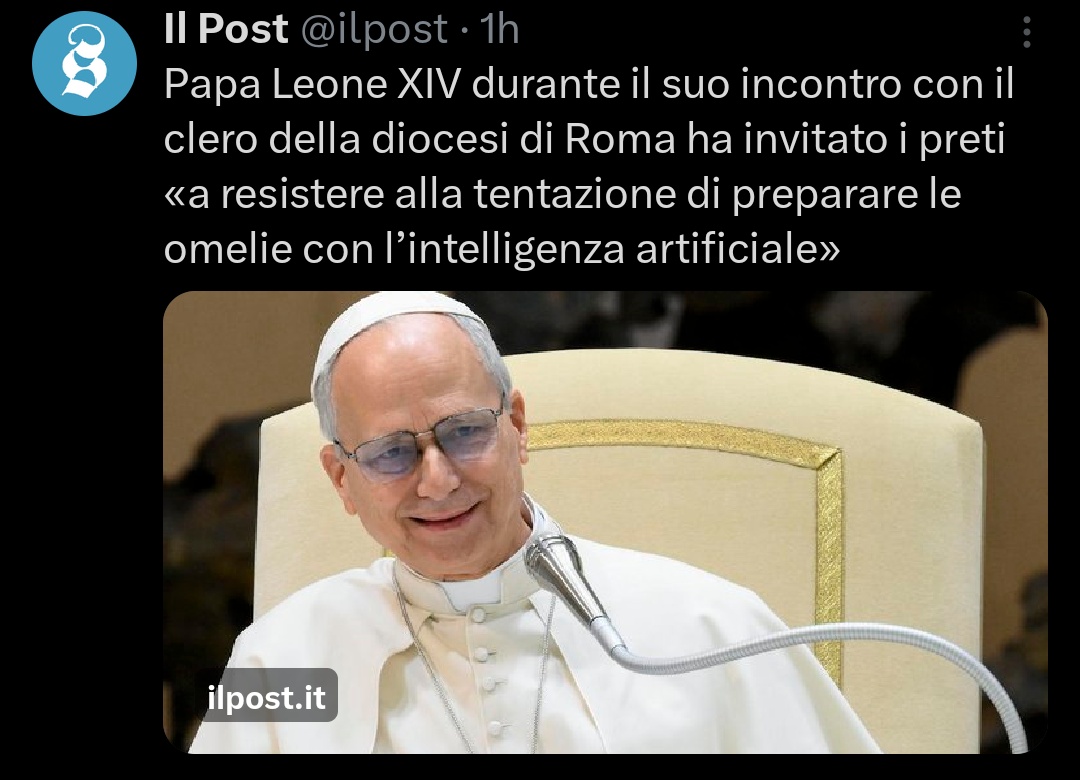Click the first line mentioning 'Papa Leone XIV'
Screen dimensions: 1080x780
[x=589, y=84]
